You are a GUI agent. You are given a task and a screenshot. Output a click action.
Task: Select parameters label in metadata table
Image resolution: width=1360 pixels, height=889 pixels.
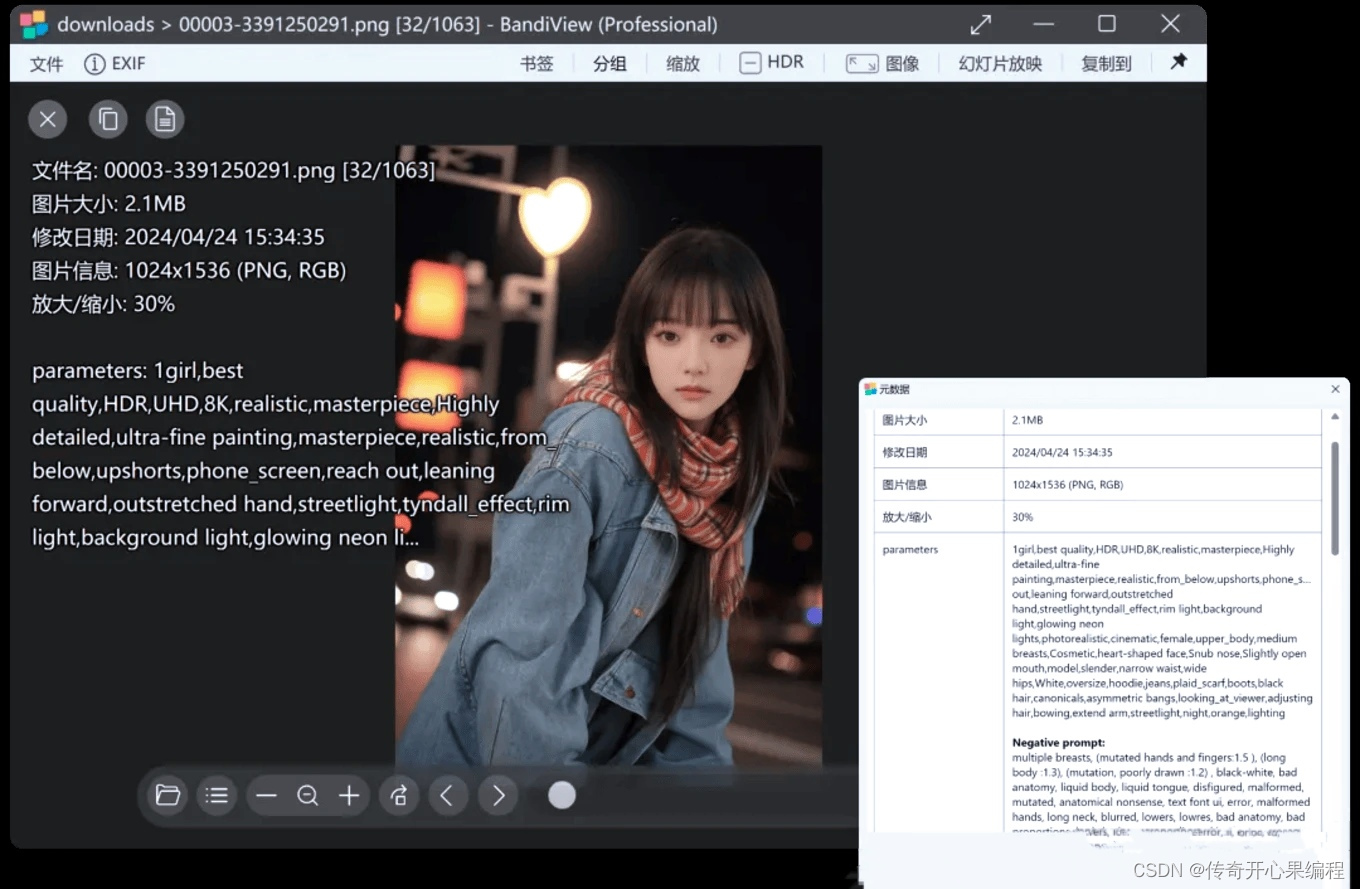(910, 550)
